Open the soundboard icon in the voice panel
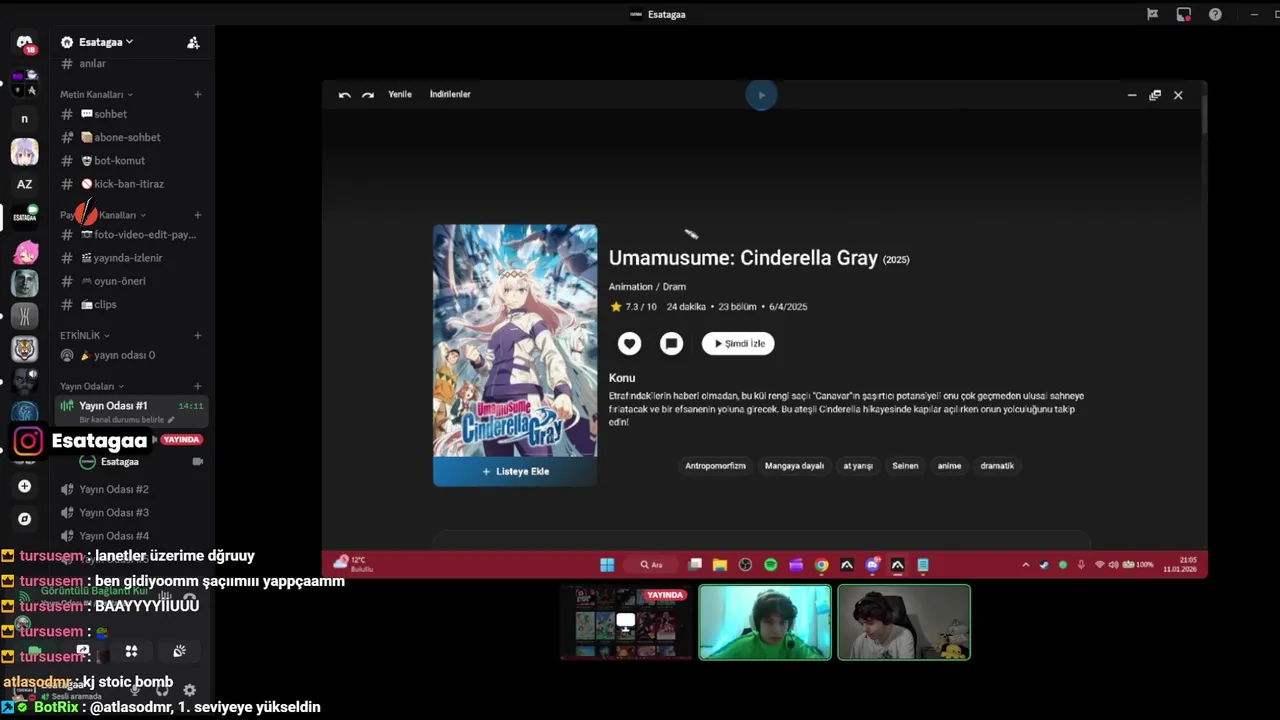Image resolution: width=1280 pixels, height=720 pixels. [179, 651]
